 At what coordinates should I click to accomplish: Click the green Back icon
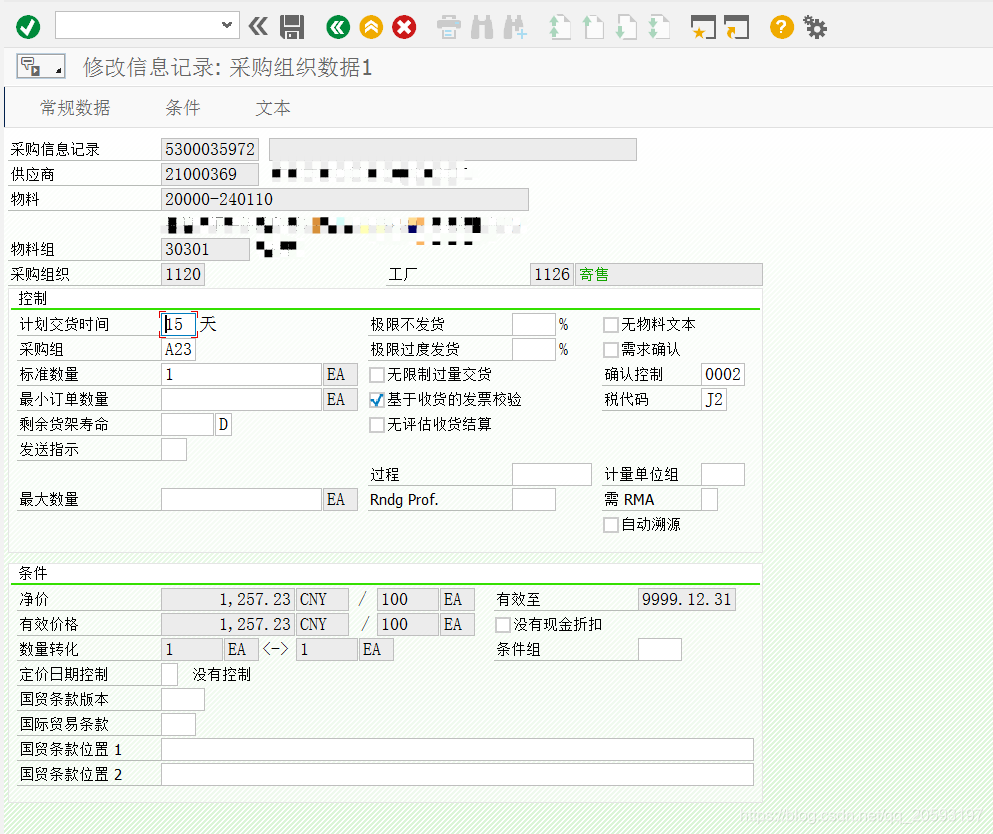[338, 27]
